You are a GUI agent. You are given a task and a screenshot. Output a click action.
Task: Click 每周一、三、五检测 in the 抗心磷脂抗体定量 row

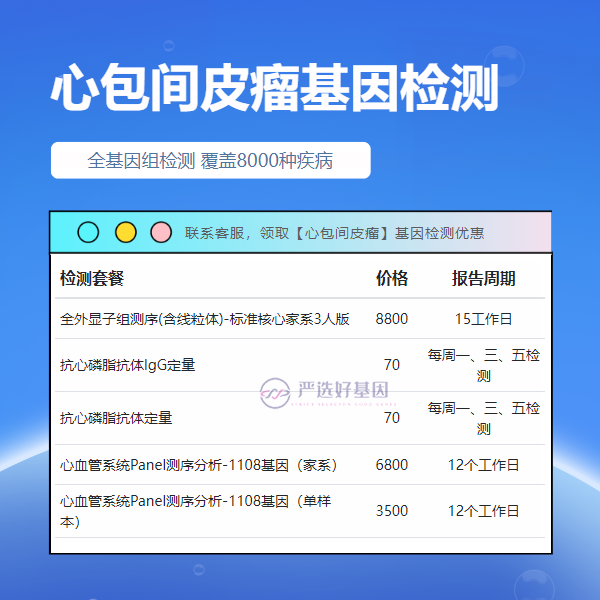pos(484,418)
